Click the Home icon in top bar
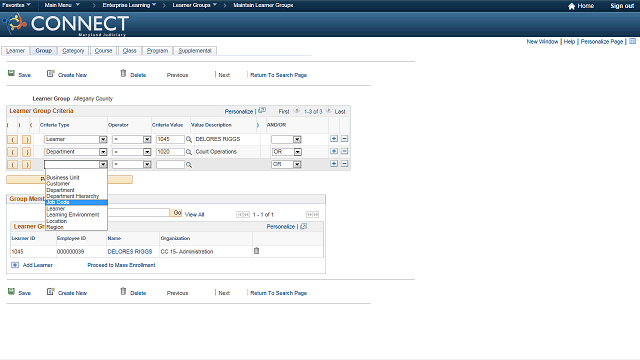Screen dimensions: 640x360 (571, 6)
